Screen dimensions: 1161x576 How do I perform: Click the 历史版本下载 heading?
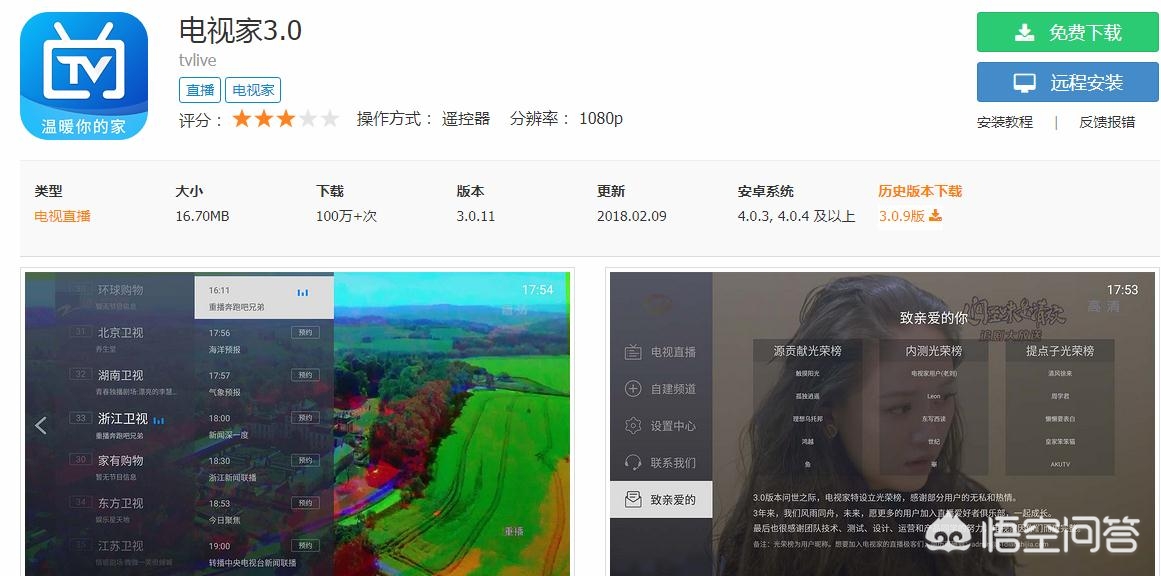[x=920, y=191]
